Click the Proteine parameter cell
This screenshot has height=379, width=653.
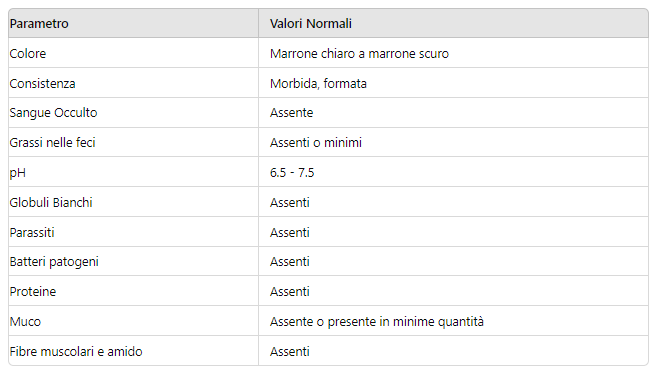(133, 291)
